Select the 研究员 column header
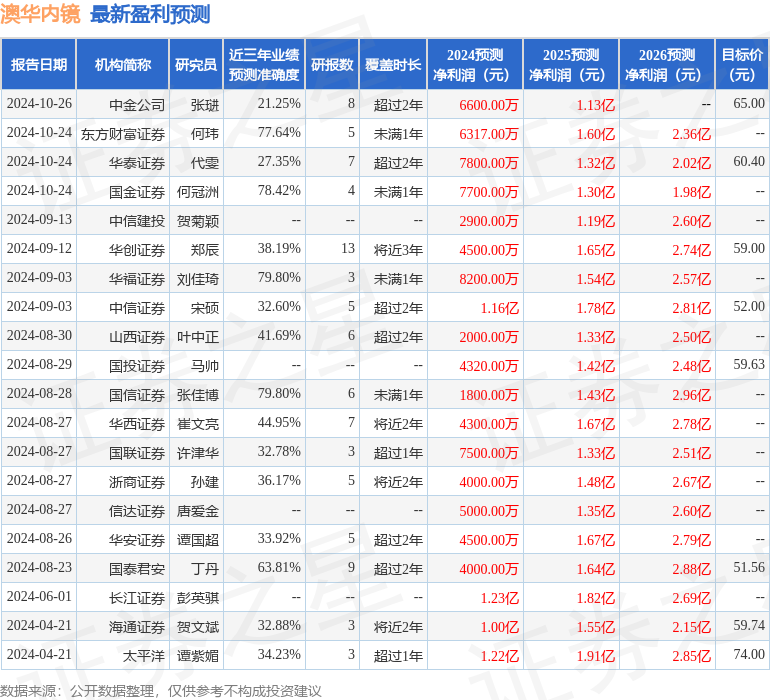The height and width of the screenshot is (700, 770). (x=196, y=64)
